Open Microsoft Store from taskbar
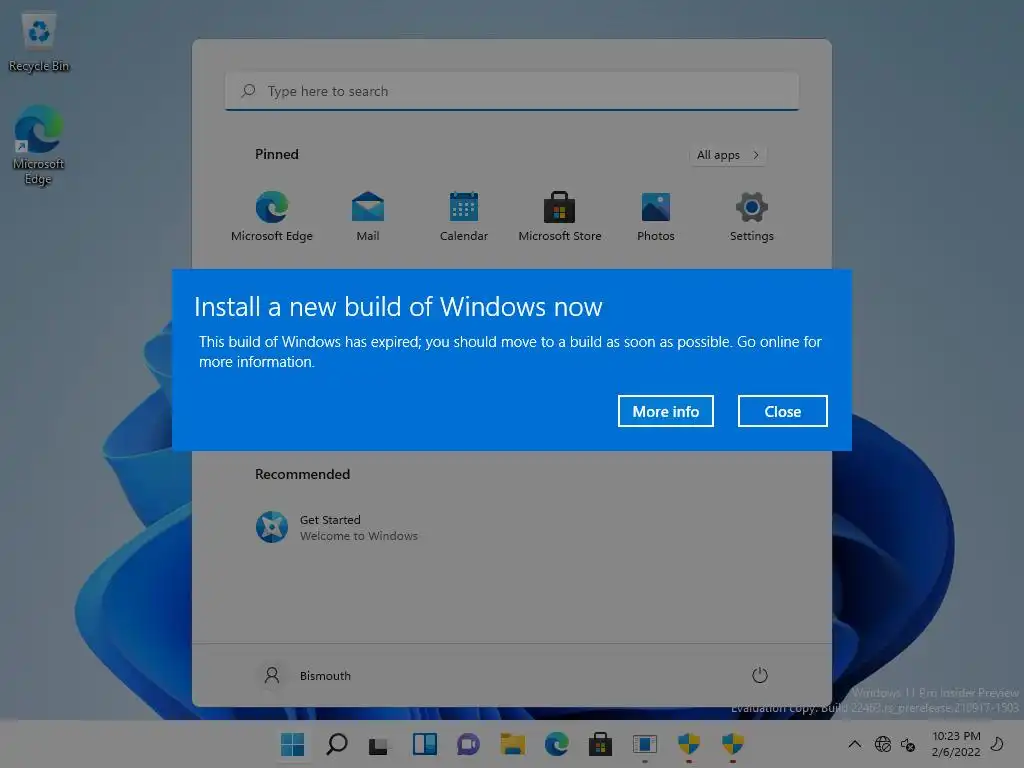The width and height of the screenshot is (1024, 768). (600, 744)
